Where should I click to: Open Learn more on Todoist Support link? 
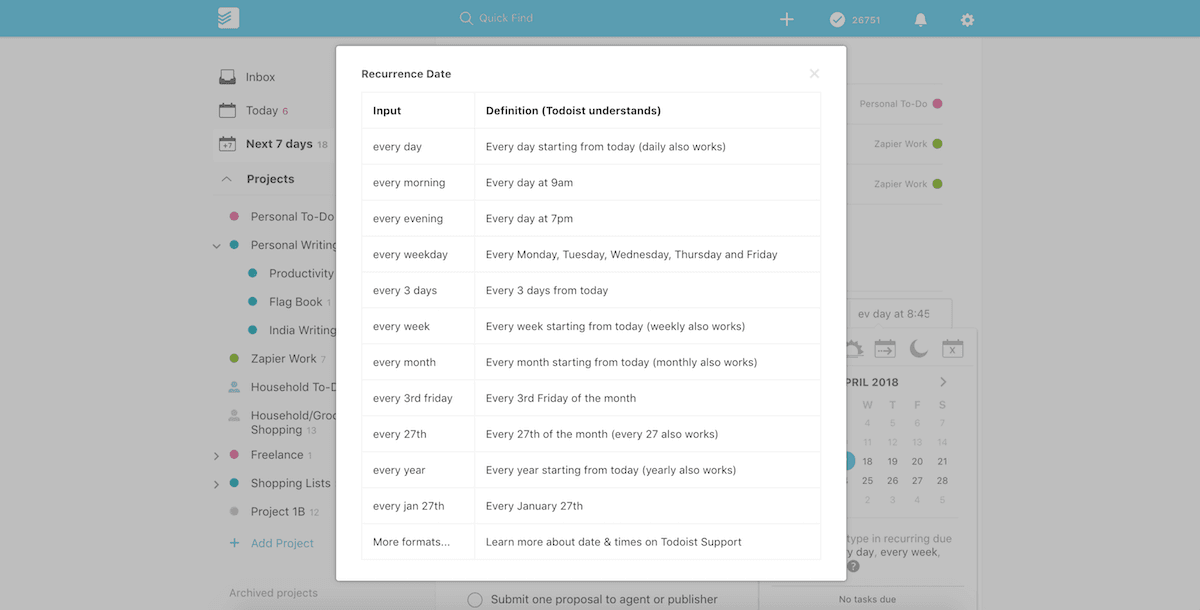click(x=614, y=542)
